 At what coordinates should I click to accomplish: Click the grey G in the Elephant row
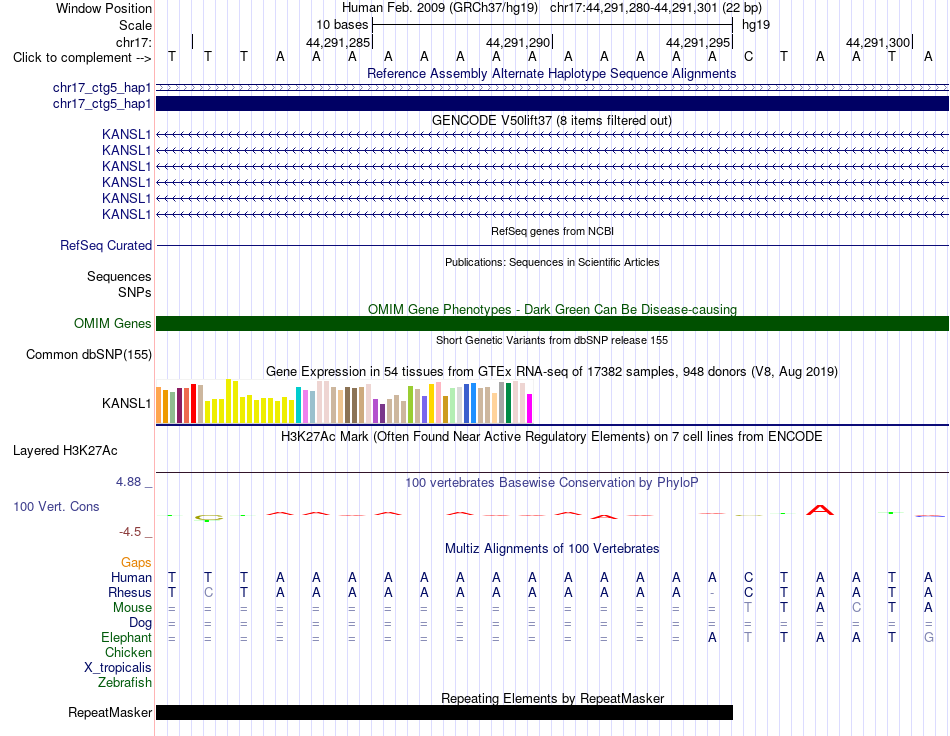tap(928, 637)
